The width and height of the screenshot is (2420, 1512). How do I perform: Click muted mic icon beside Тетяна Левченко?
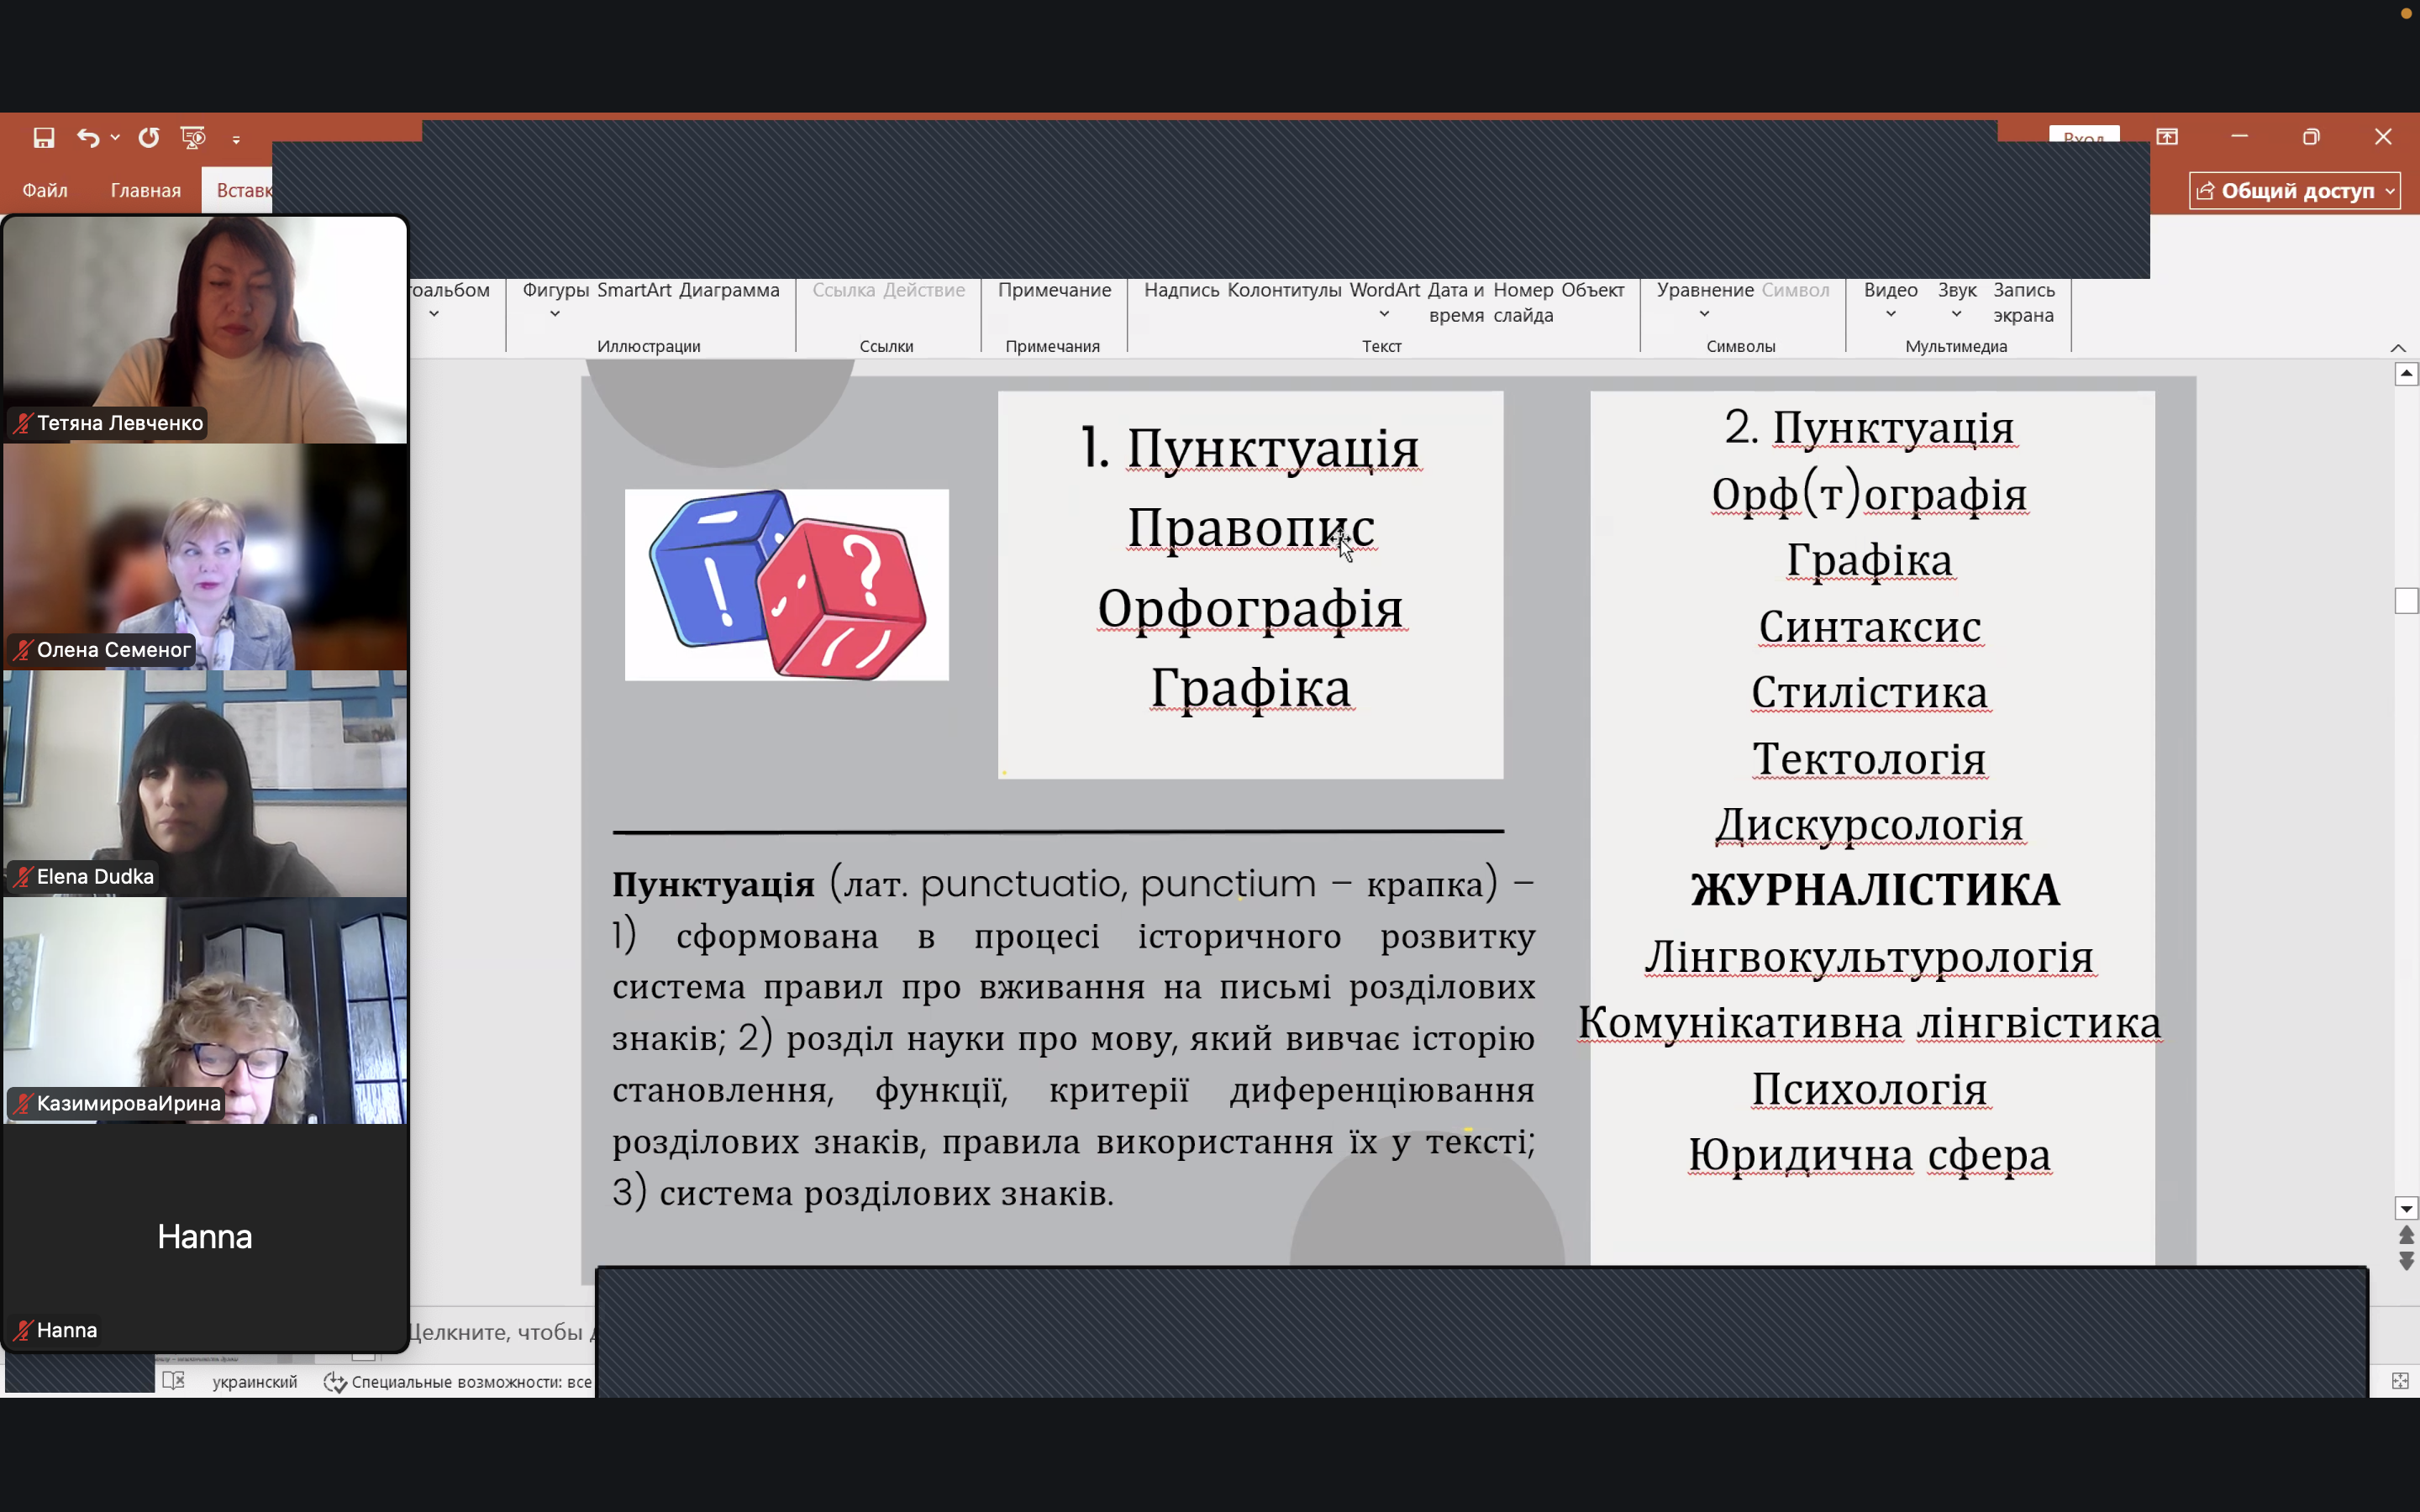click(x=23, y=423)
